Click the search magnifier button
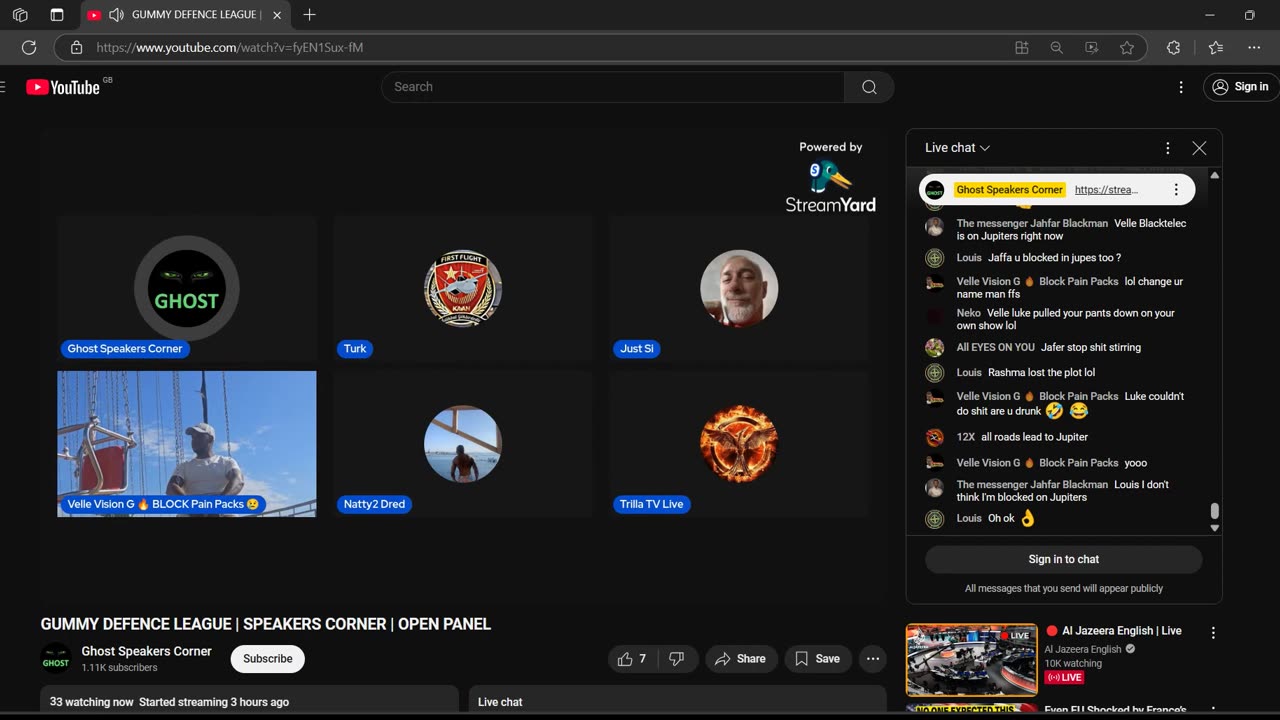The width and height of the screenshot is (1280, 720). (x=869, y=87)
